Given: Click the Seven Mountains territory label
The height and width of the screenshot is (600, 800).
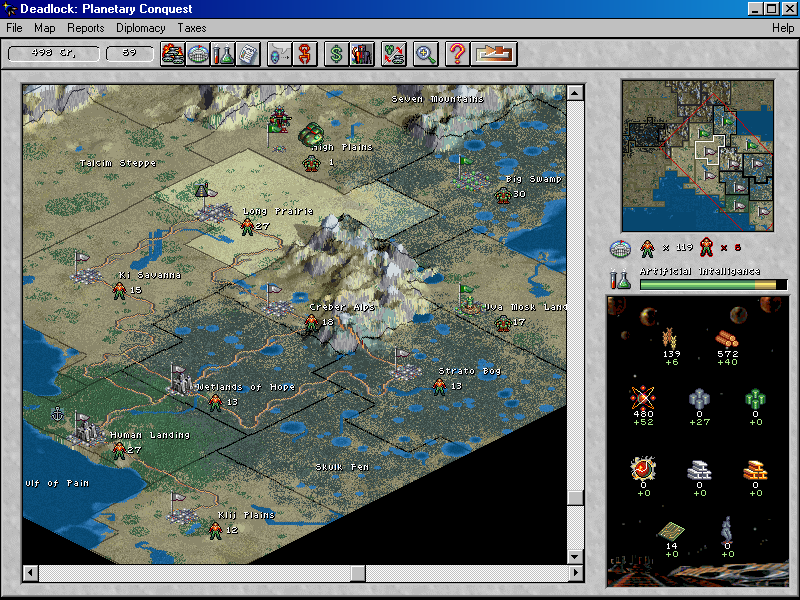Looking at the screenshot, I should [437, 99].
